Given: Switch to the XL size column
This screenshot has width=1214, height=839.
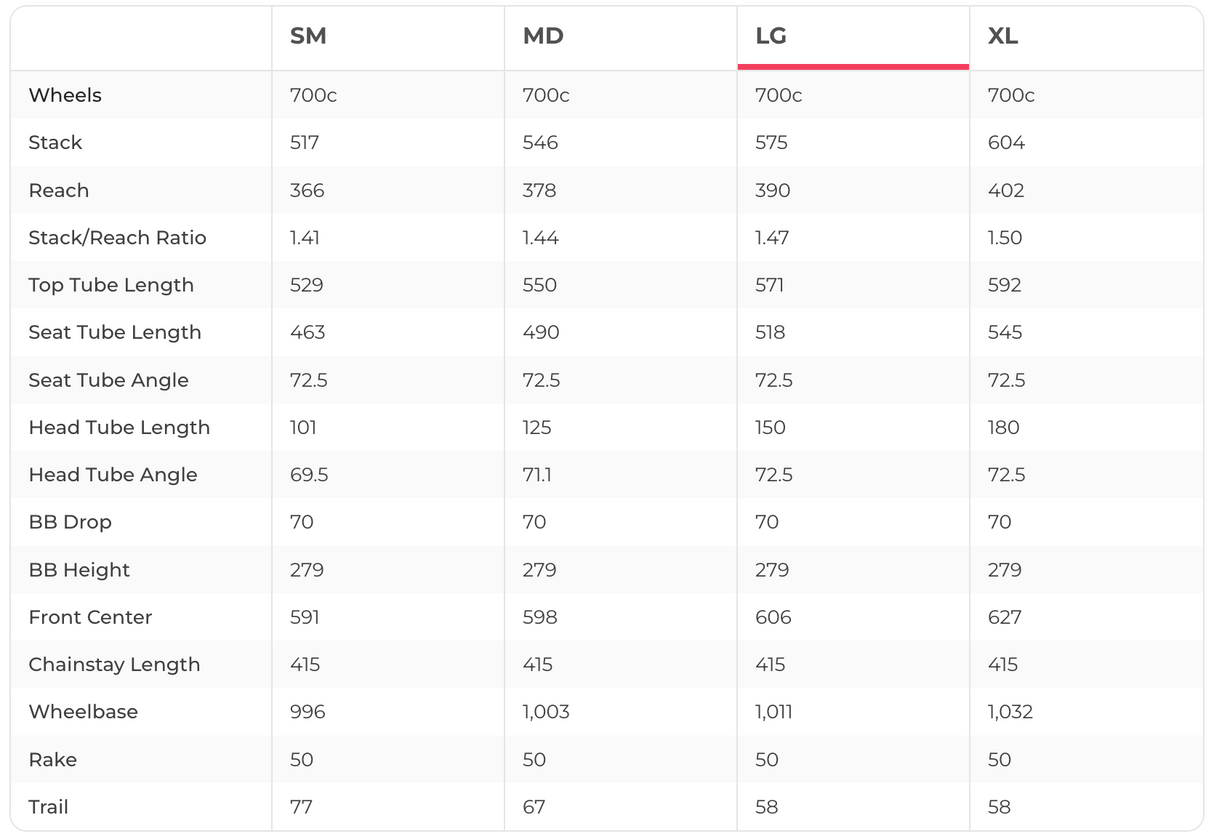Looking at the screenshot, I should (x=1003, y=37).
